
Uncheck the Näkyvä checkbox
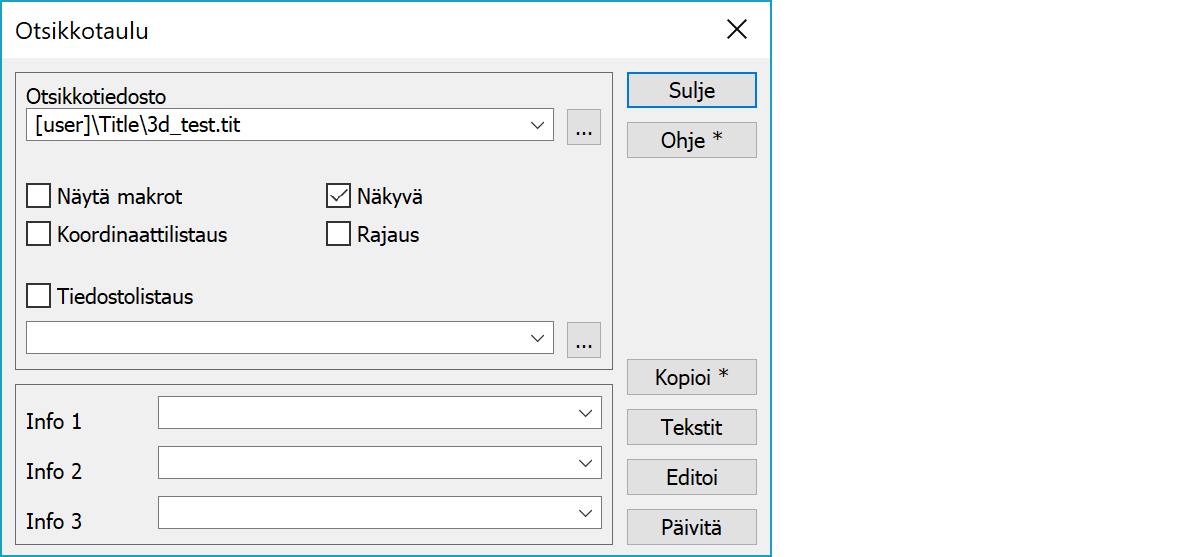[x=338, y=196]
